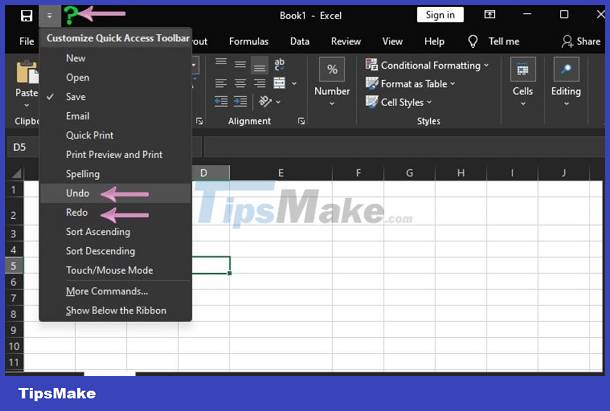Expand the Paste options arrow
This screenshot has width=610, height=411.
point(26,105)
